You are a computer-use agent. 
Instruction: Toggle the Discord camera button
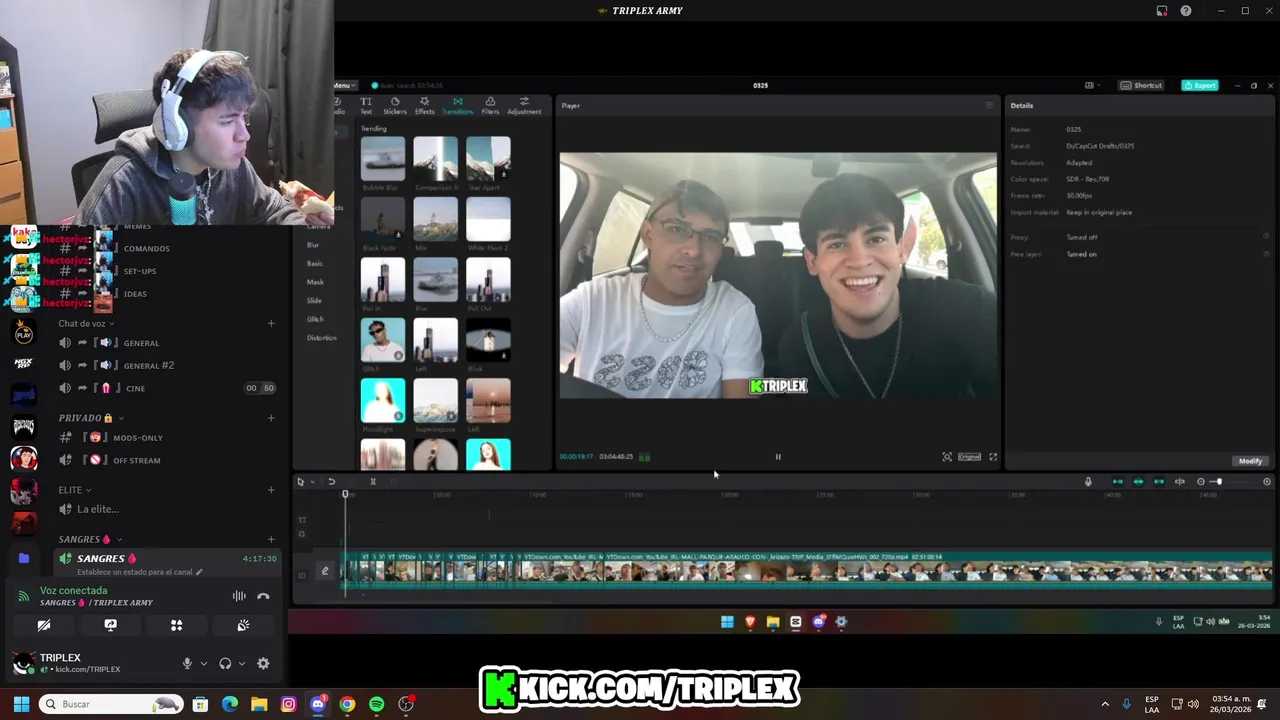click(x=44, y=625)
